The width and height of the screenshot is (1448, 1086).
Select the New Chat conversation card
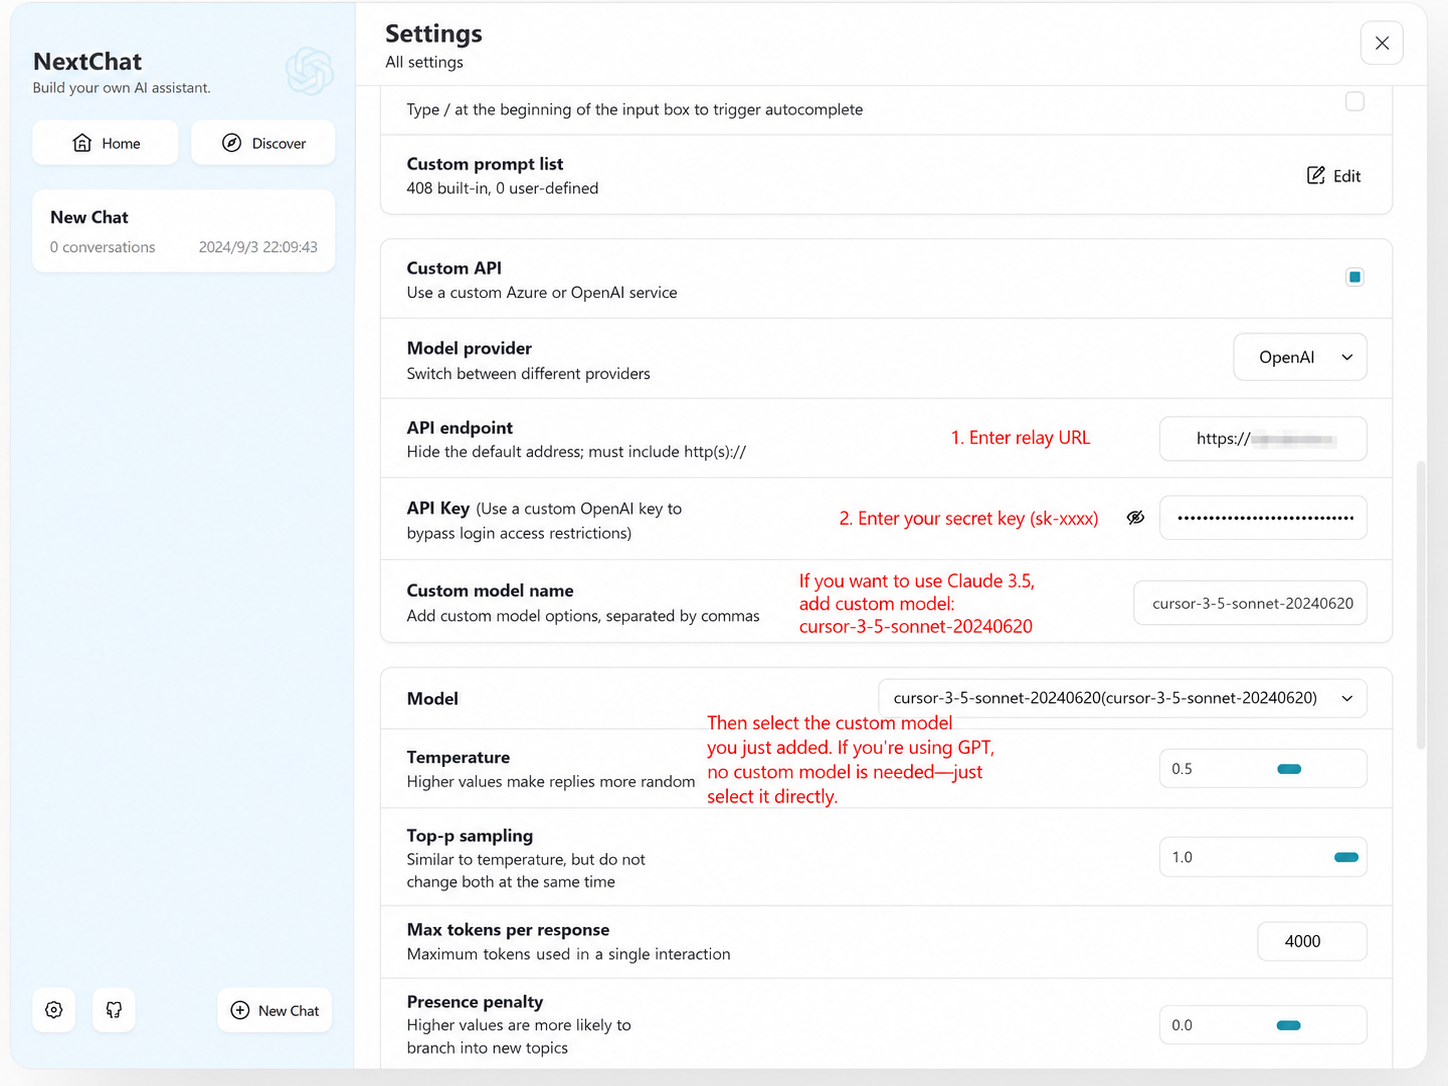tap(184, 231)
